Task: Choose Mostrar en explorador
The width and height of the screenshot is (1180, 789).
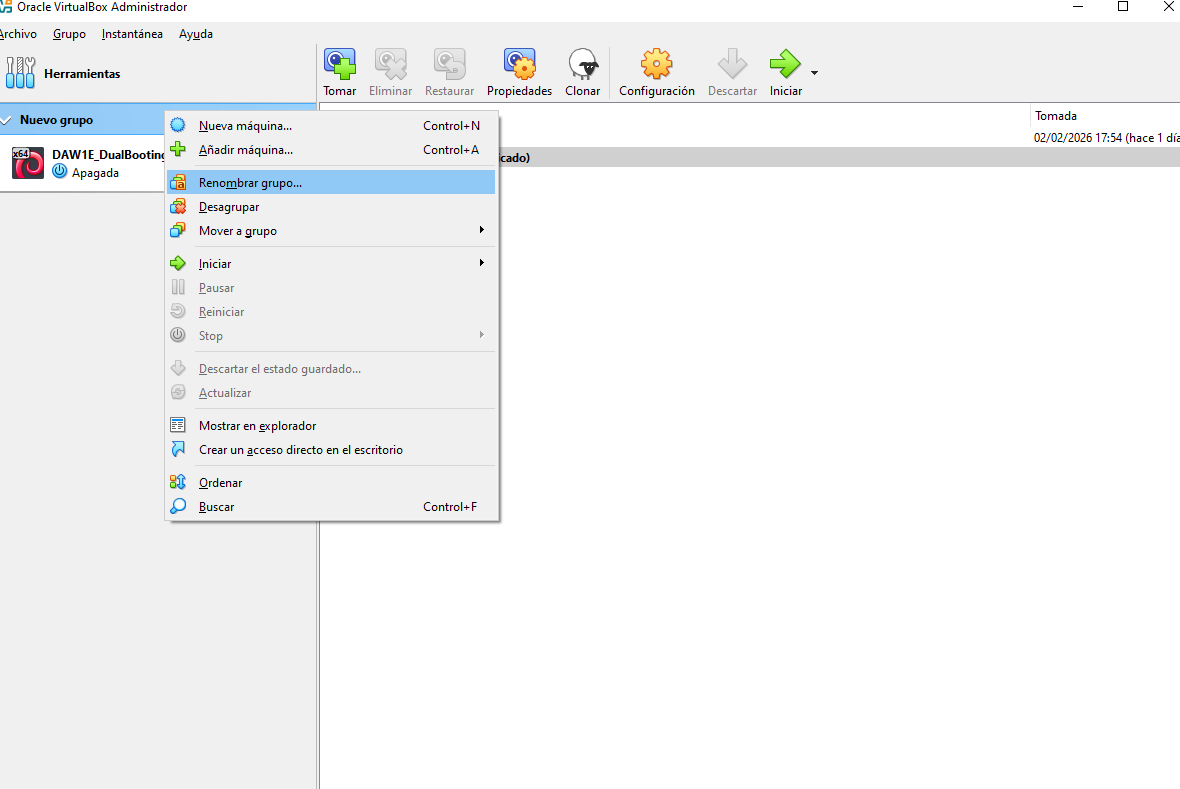Action: [331, 425]
